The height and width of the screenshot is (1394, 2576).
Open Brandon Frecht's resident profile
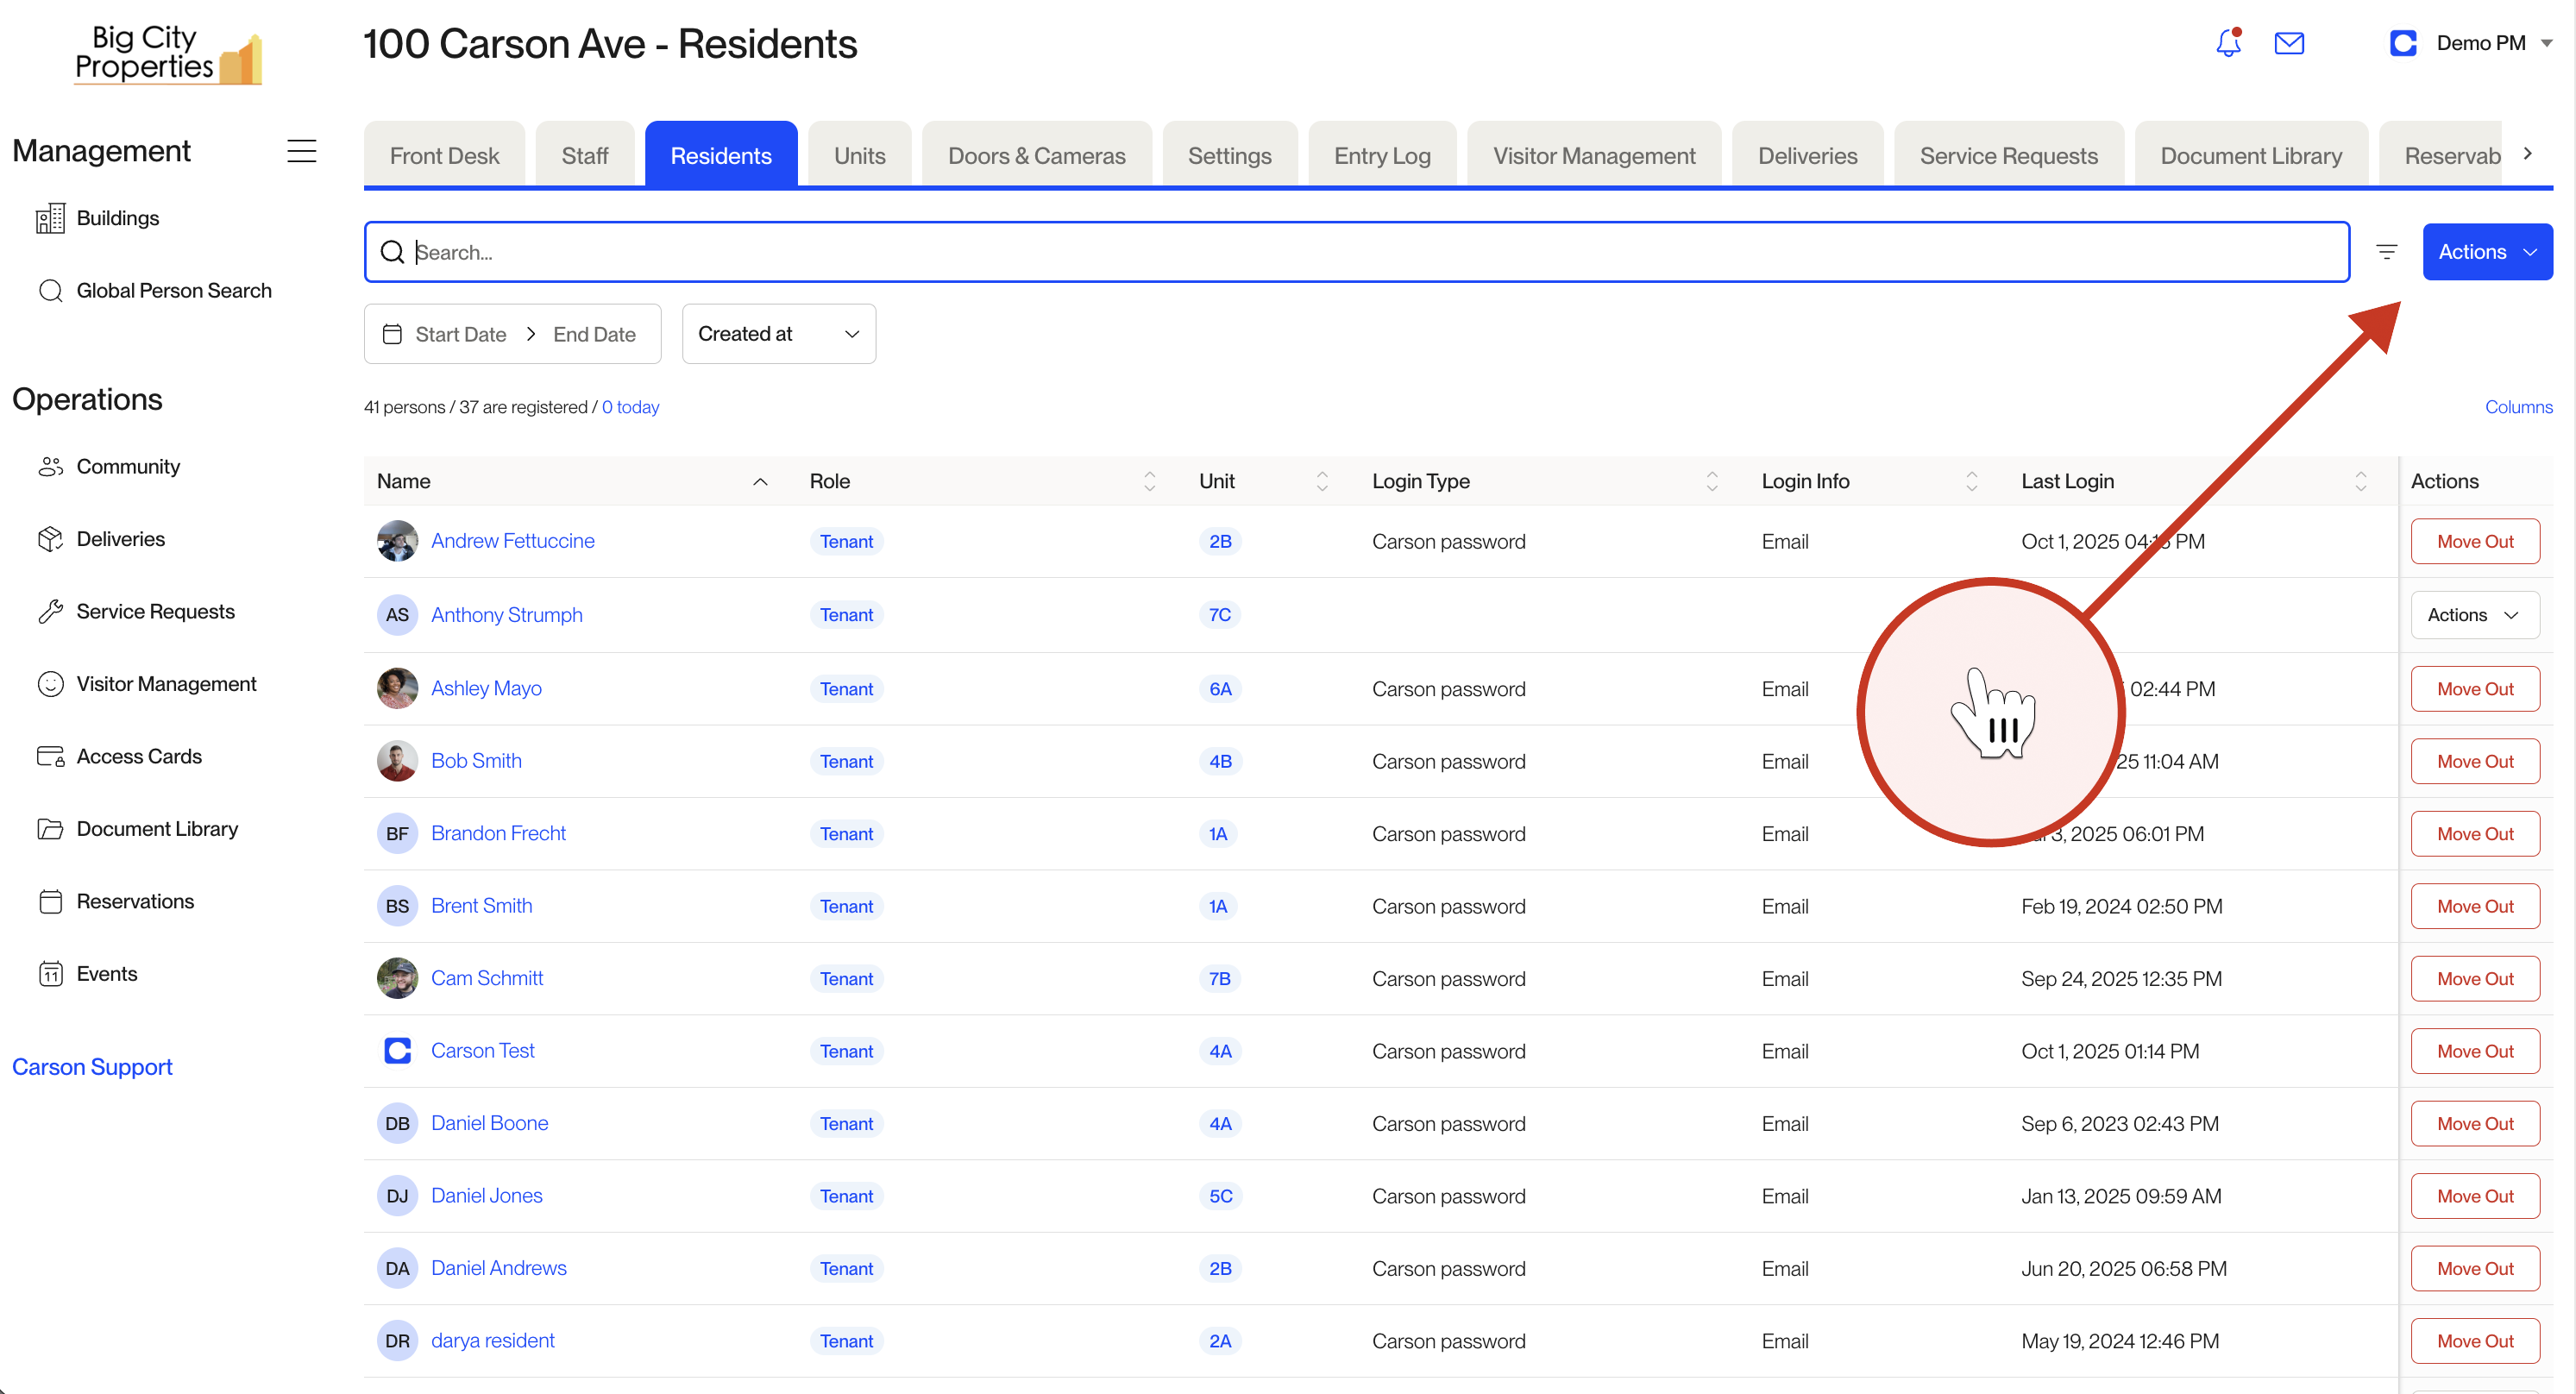[498, 834]
